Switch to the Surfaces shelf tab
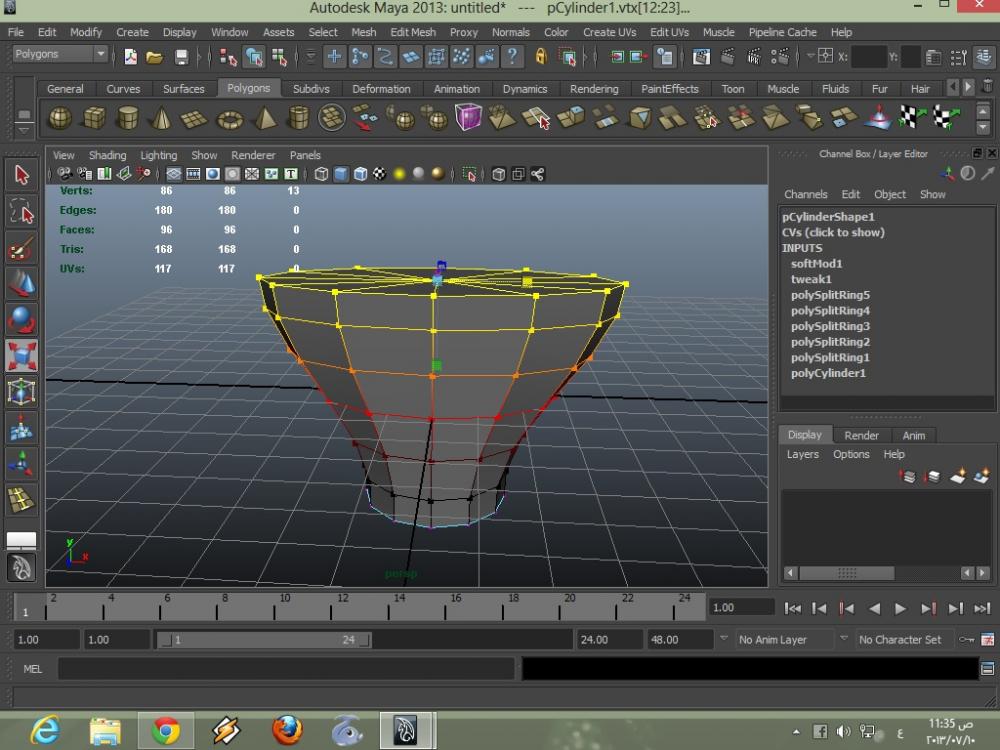 pos(183,89)
